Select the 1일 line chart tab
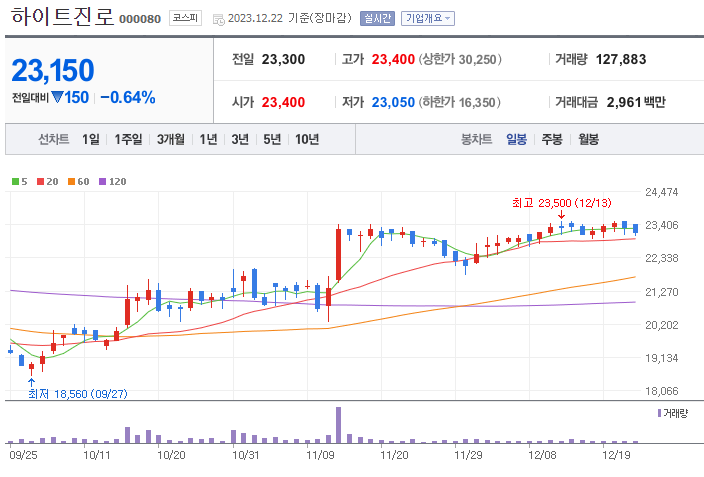Image resolution: width=704 pixels, height=477 pixels. coord(91,139)
